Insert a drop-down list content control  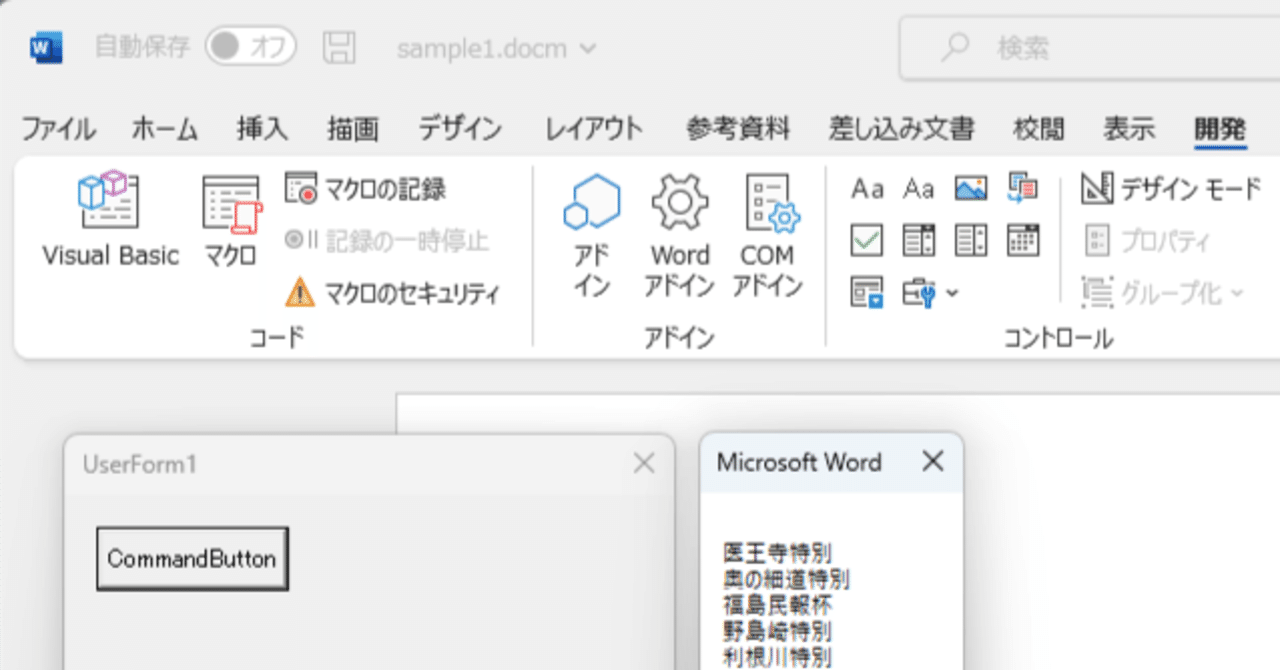[970, 240]
